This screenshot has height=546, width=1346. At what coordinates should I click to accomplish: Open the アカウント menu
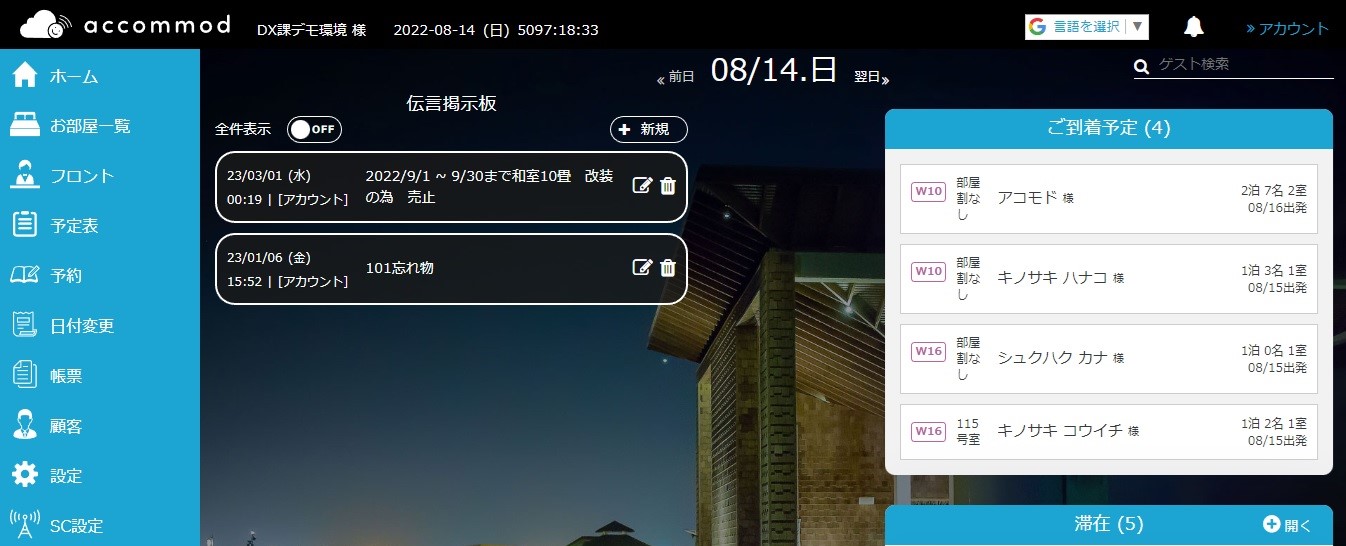pyautogui.click(x=1288, y=28)
